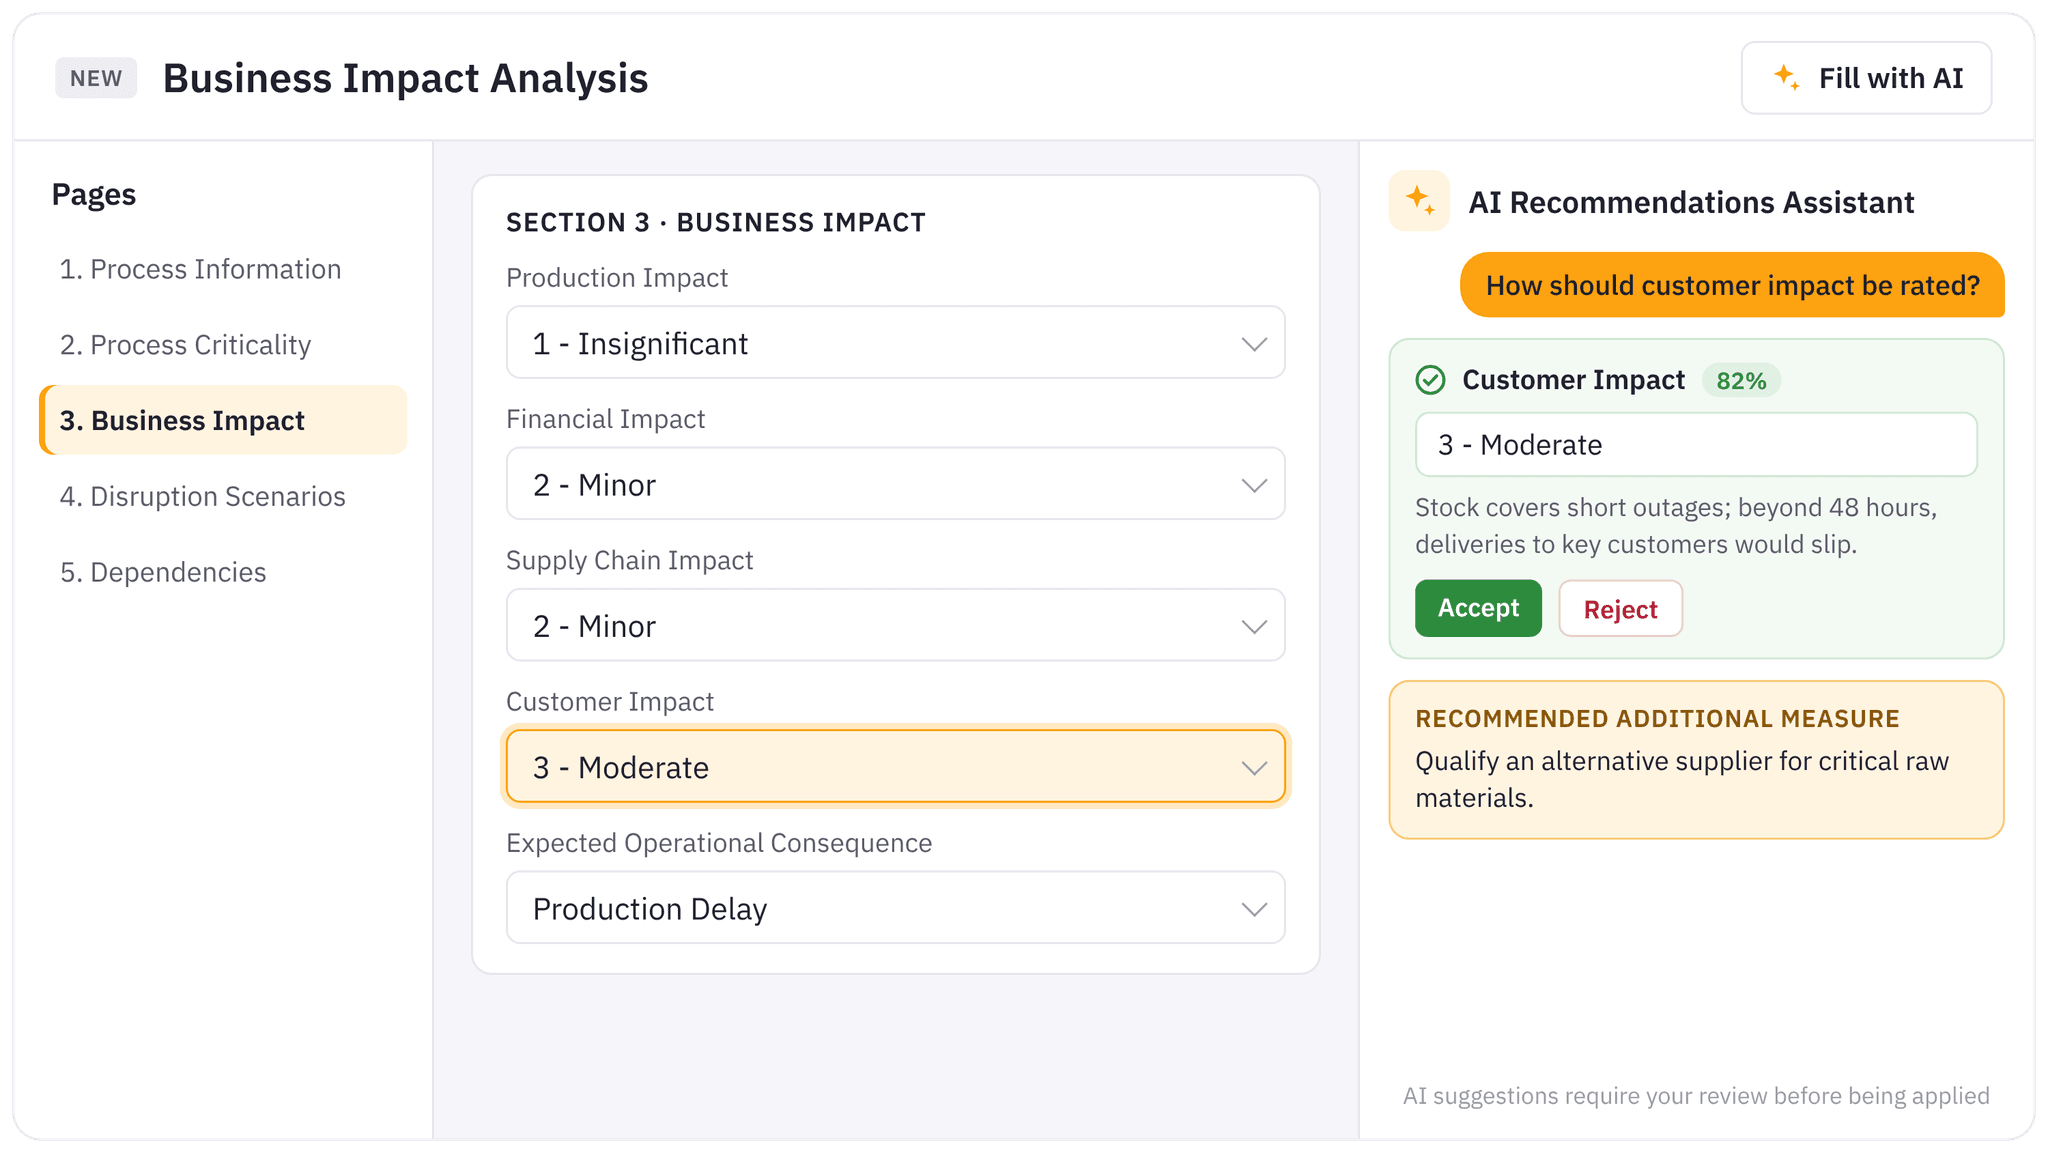This screenshot has height=1153, width=2048.
Task: Select 3. Business Impact page
Action: tap(223, 420)
